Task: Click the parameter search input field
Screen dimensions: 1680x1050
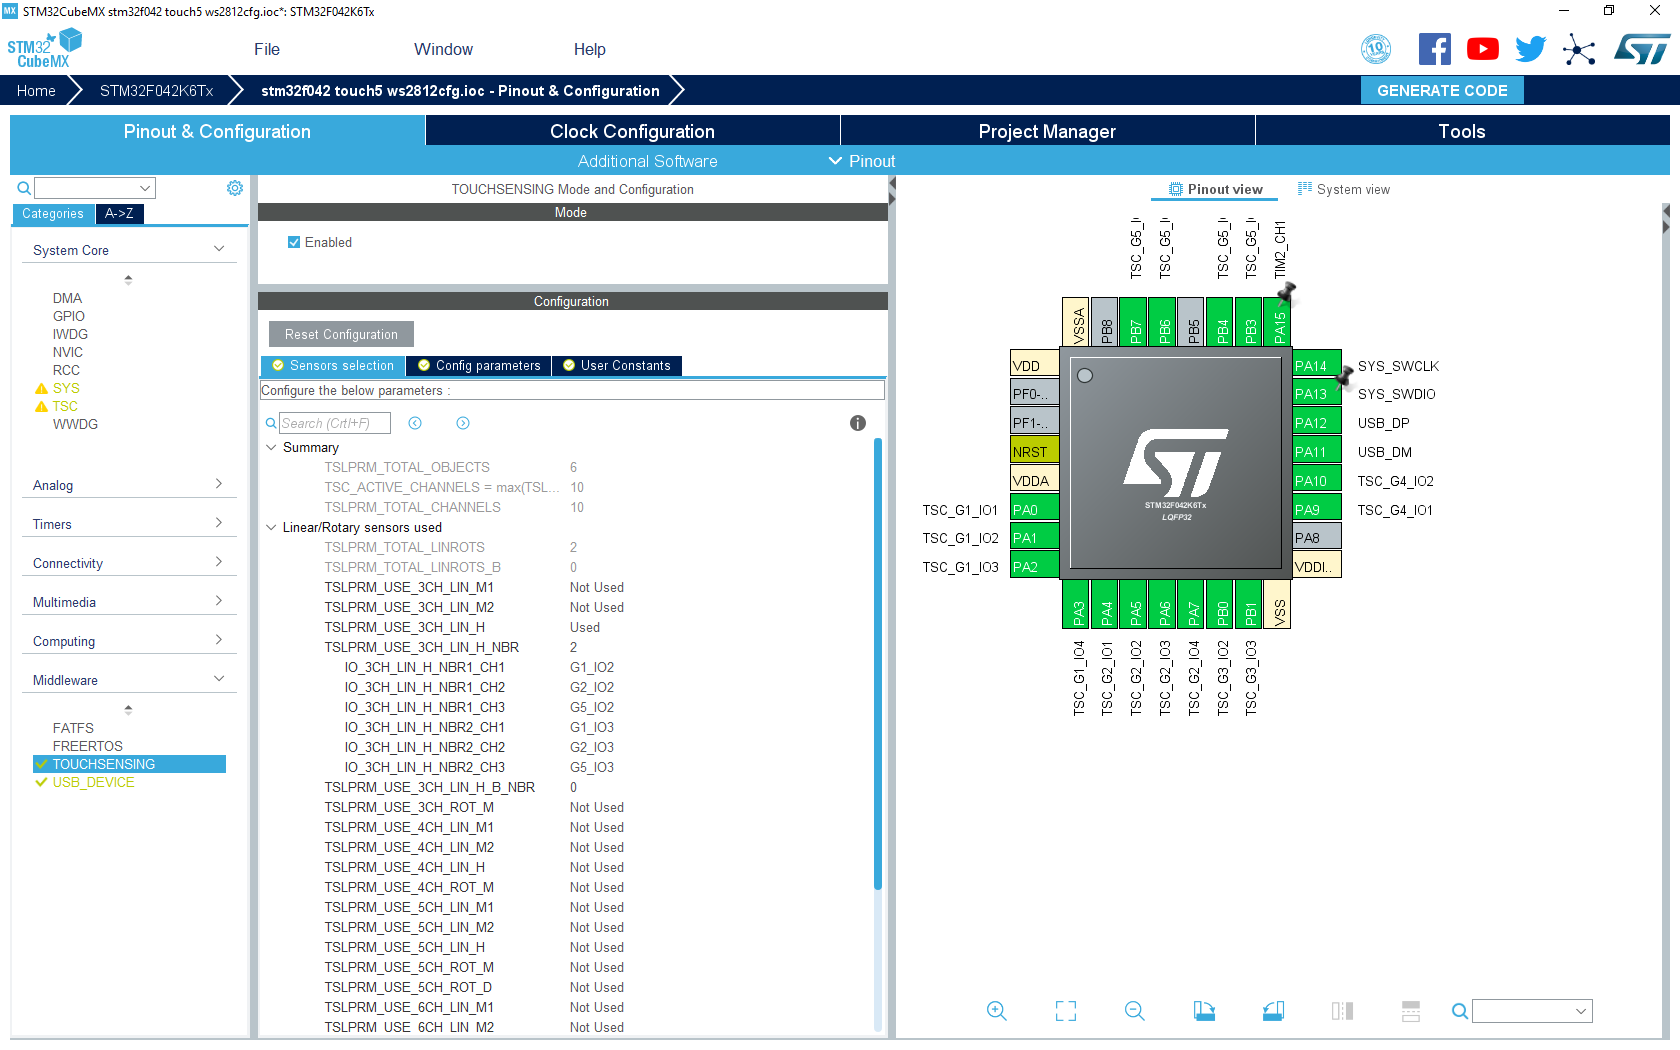Action: [335, 423]
